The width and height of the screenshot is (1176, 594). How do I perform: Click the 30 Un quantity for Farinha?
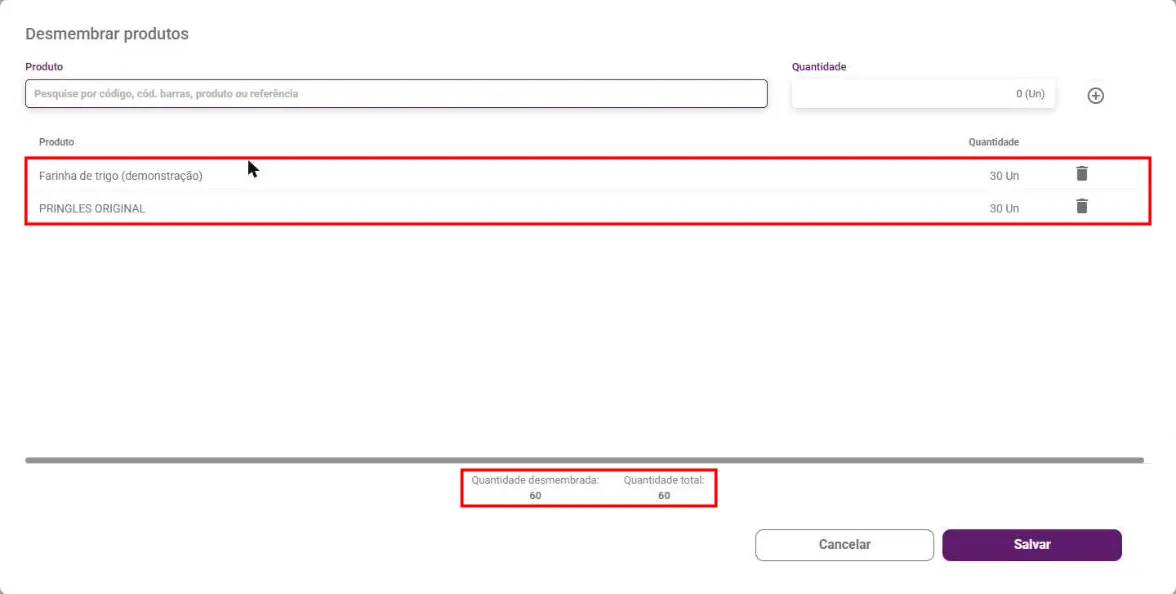point(1004,176)
